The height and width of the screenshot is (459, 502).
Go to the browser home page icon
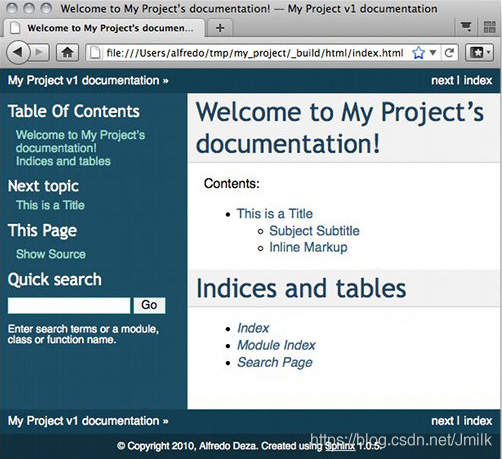pos(67,52)
